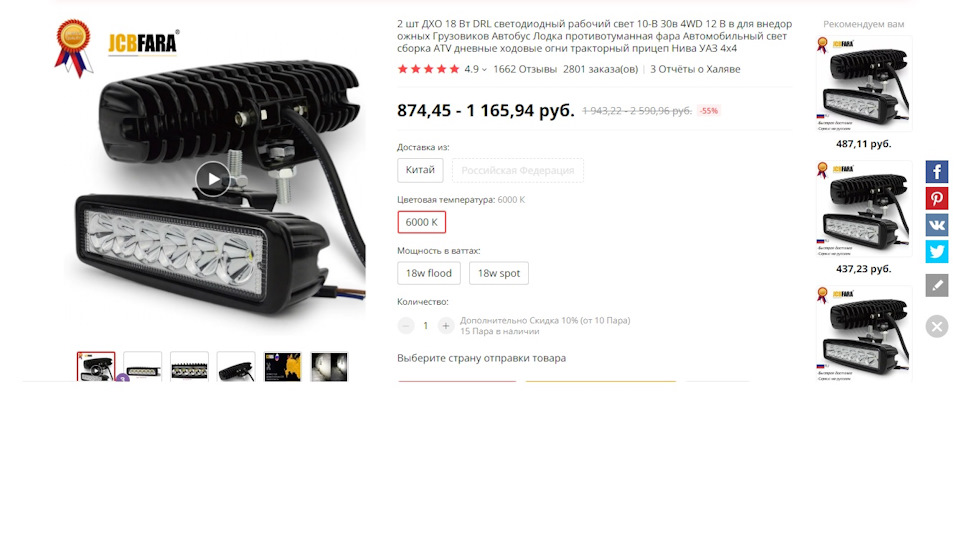Share on VK
The width and height of the screenshot is (960, 552).
tap(936, 225)
